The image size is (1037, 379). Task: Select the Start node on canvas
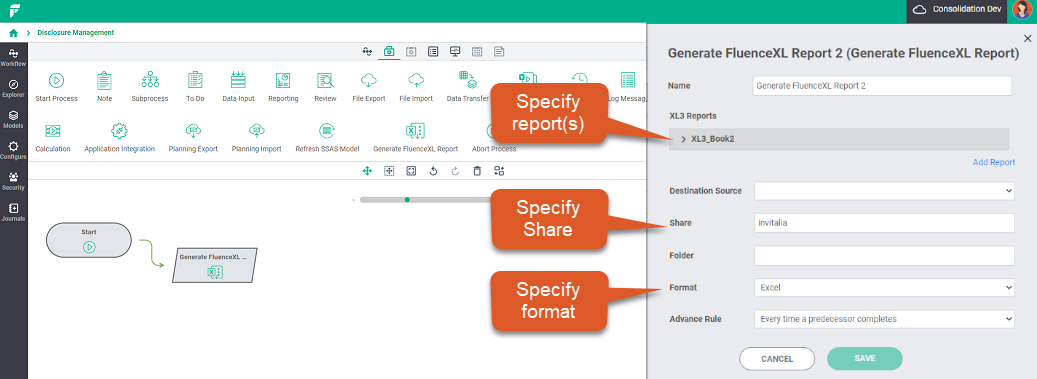tap(89, 240)
